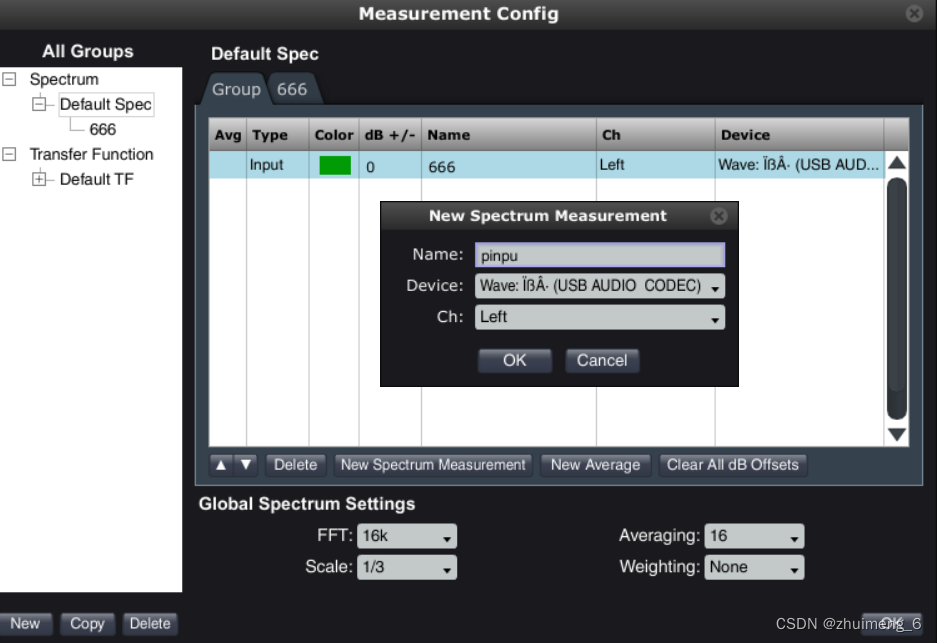Select 666 in the groups tree
The image size is (937, 643).
pos(103,129)
